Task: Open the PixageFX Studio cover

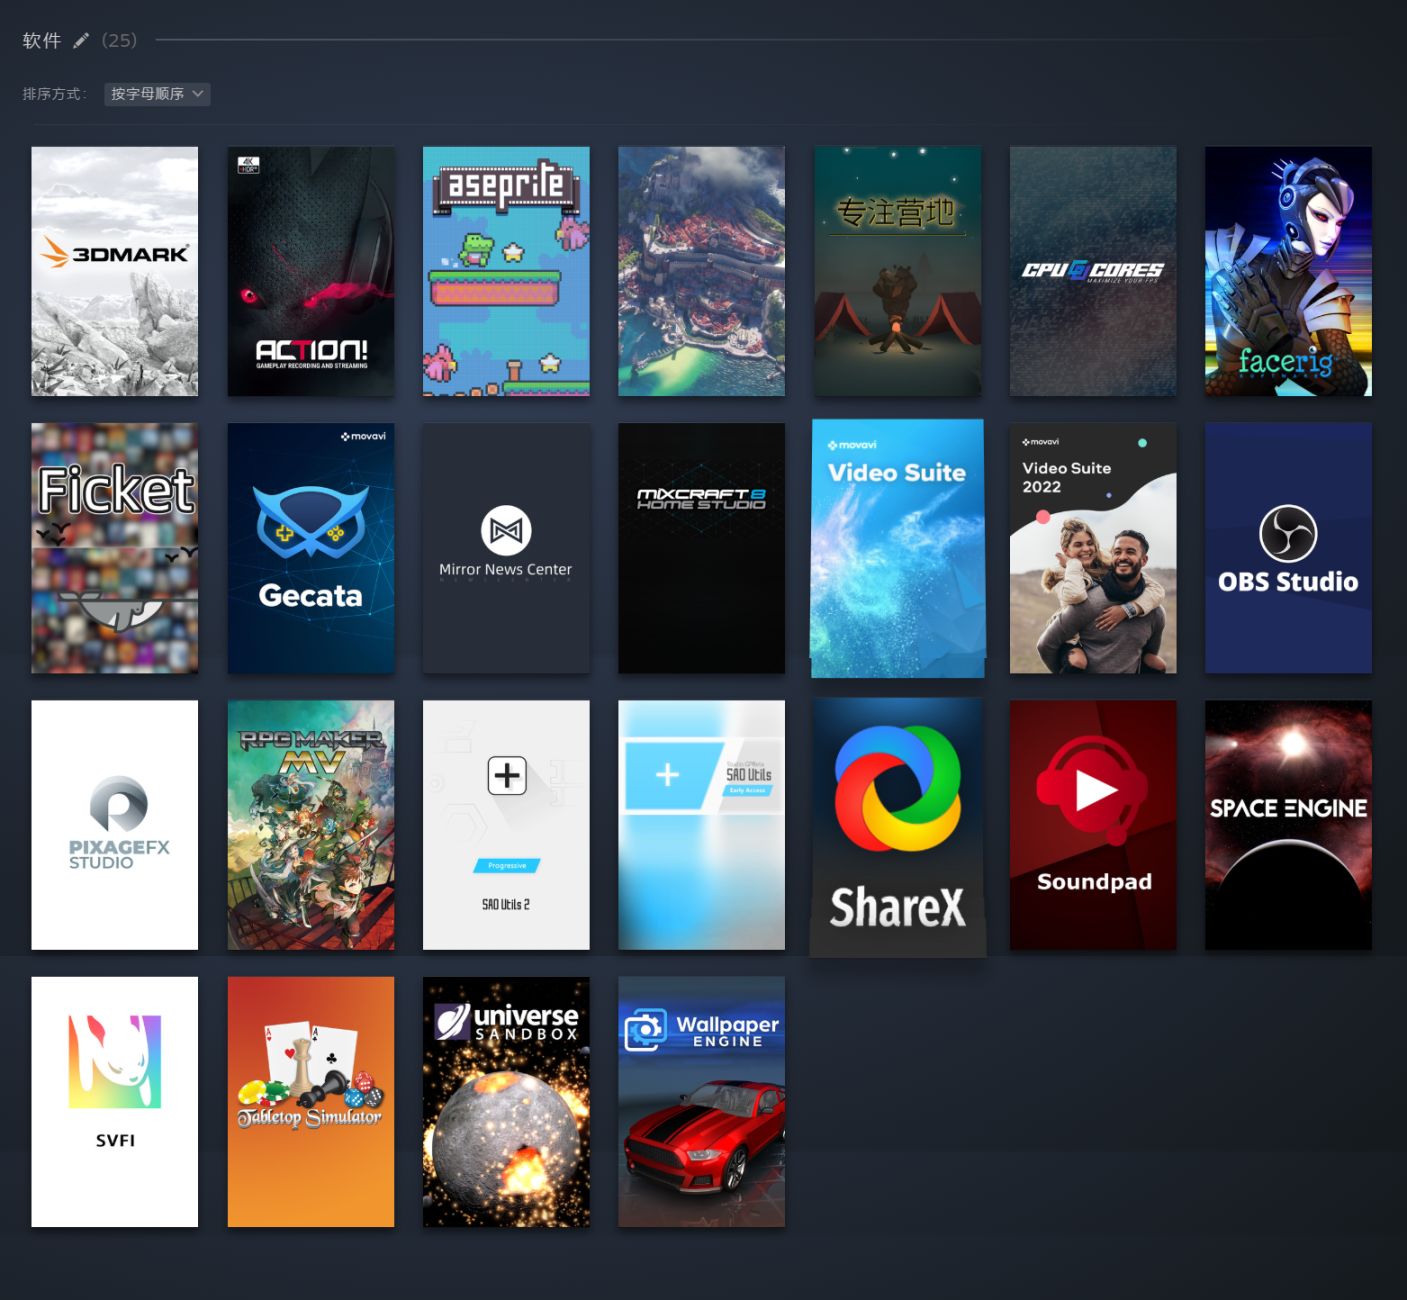Action: (x=115, y=825)
